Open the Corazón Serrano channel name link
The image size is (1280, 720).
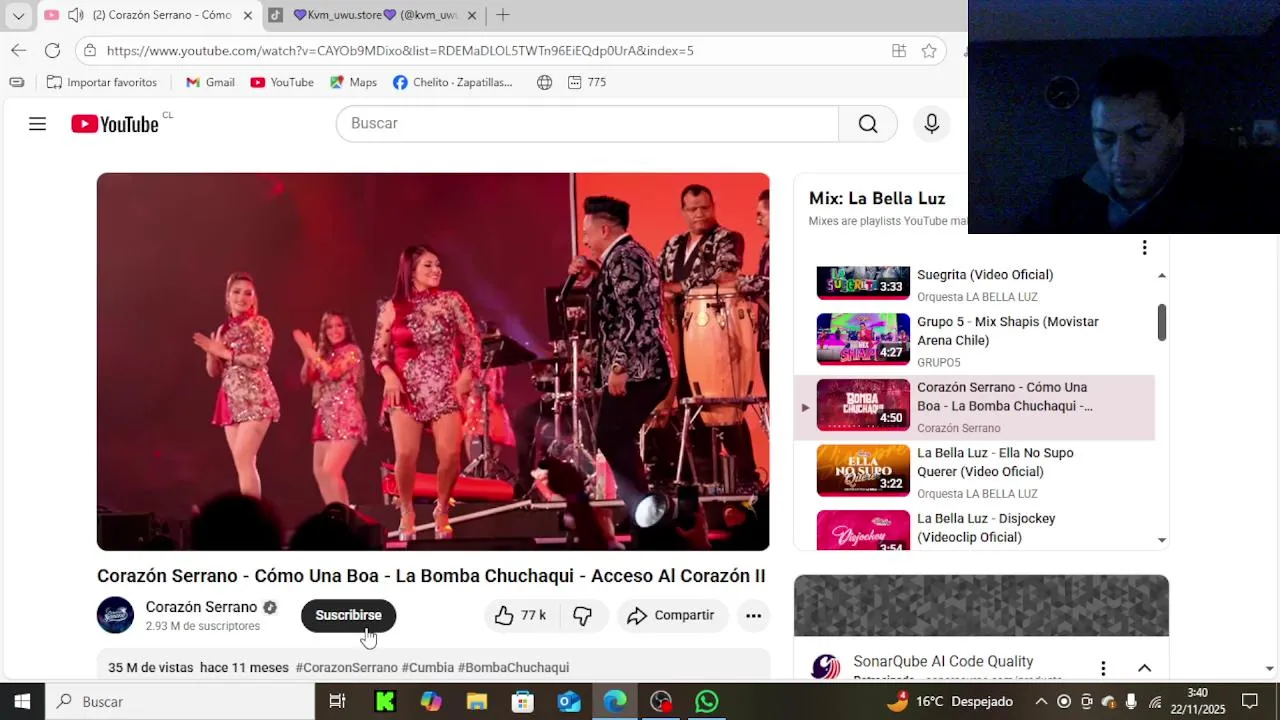tap(201, 607)
